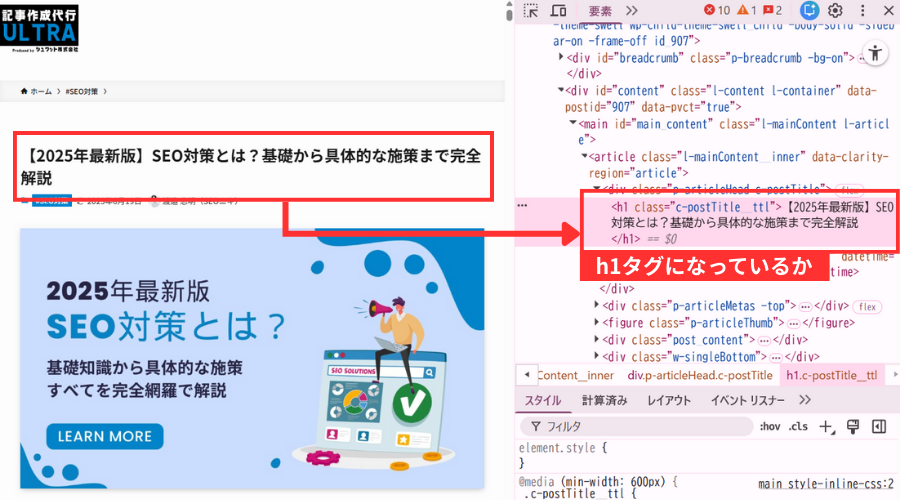Open the main_style-inline-css:2 source link
900x500 pixels.
pos(825,484)
